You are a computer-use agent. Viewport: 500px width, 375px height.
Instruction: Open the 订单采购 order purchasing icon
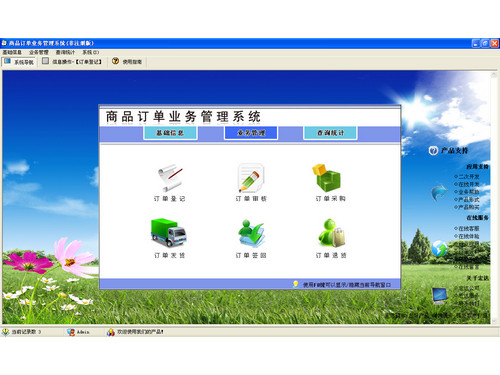click(327, 178)
